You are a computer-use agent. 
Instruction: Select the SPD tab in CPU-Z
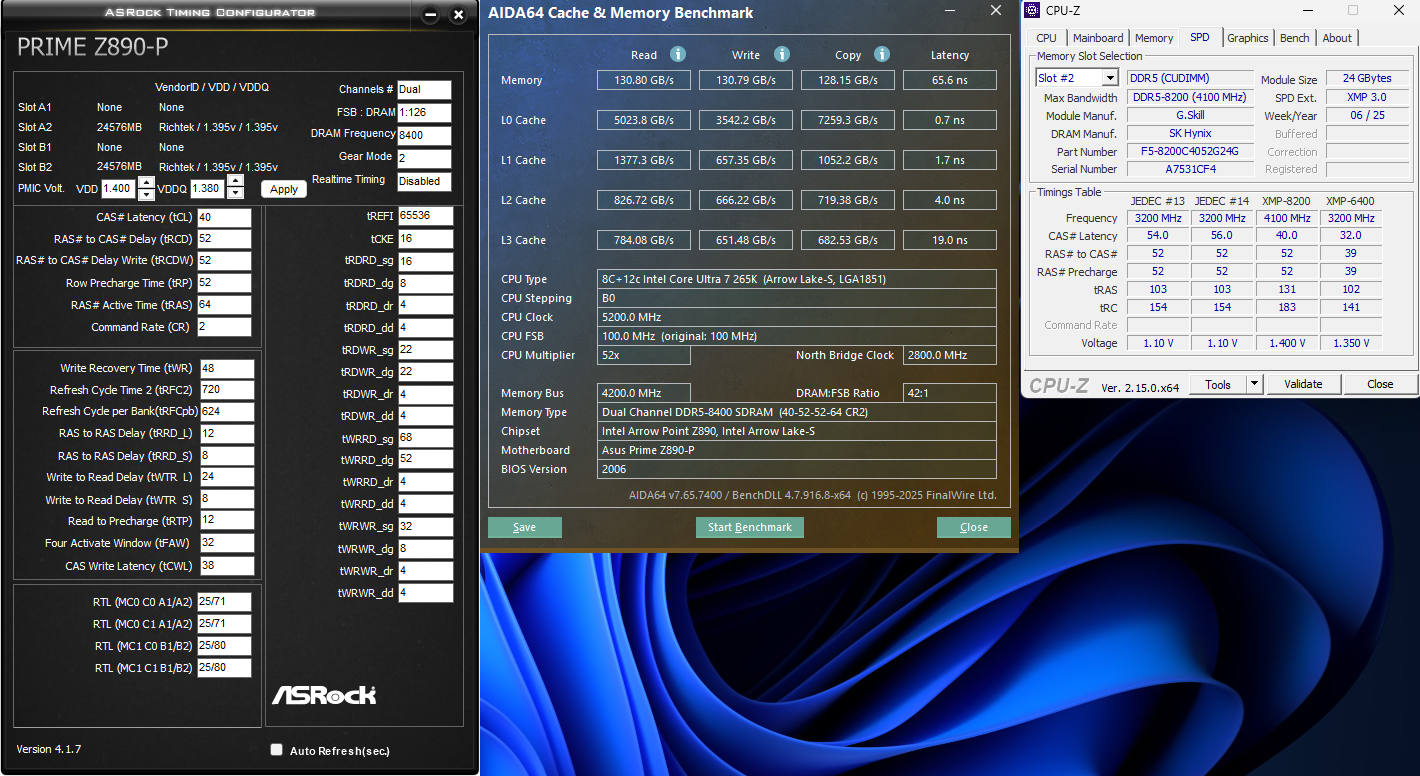pos(1200,37)
